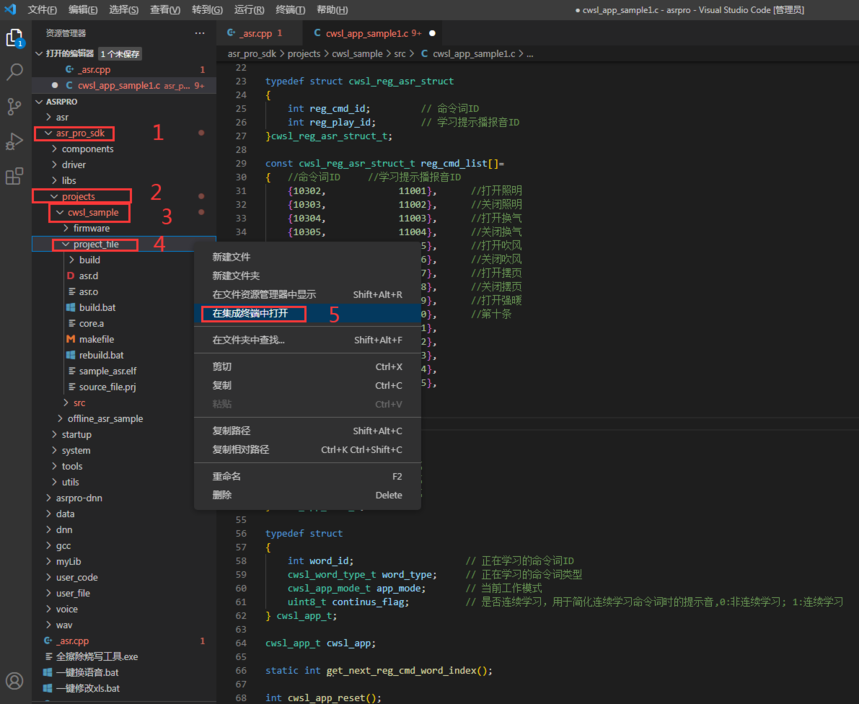Screen dimensions: 859x704
Task: Choose 重命名 from context menu
Action: (307, 476)
